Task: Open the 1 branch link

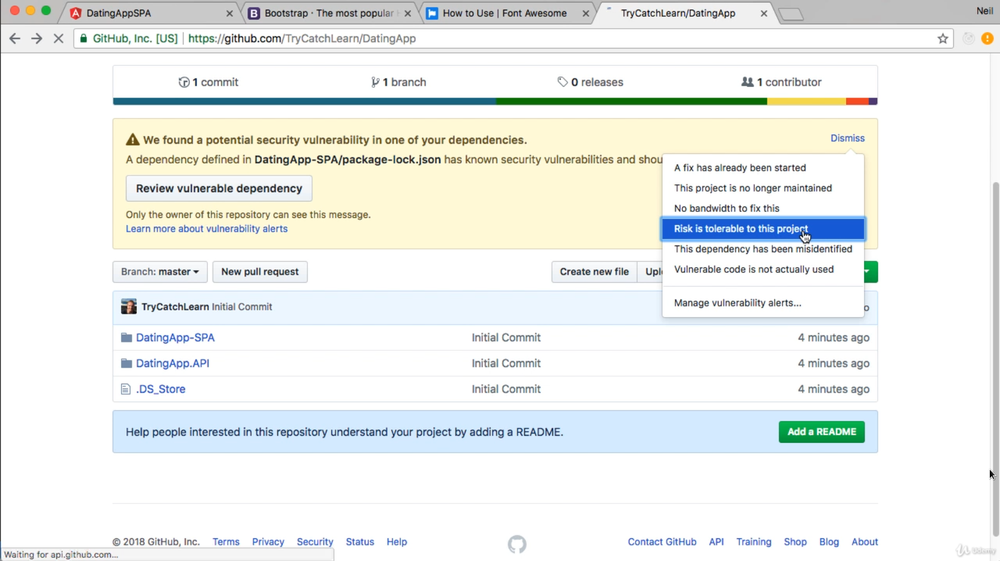Action: tap(399, 82)
